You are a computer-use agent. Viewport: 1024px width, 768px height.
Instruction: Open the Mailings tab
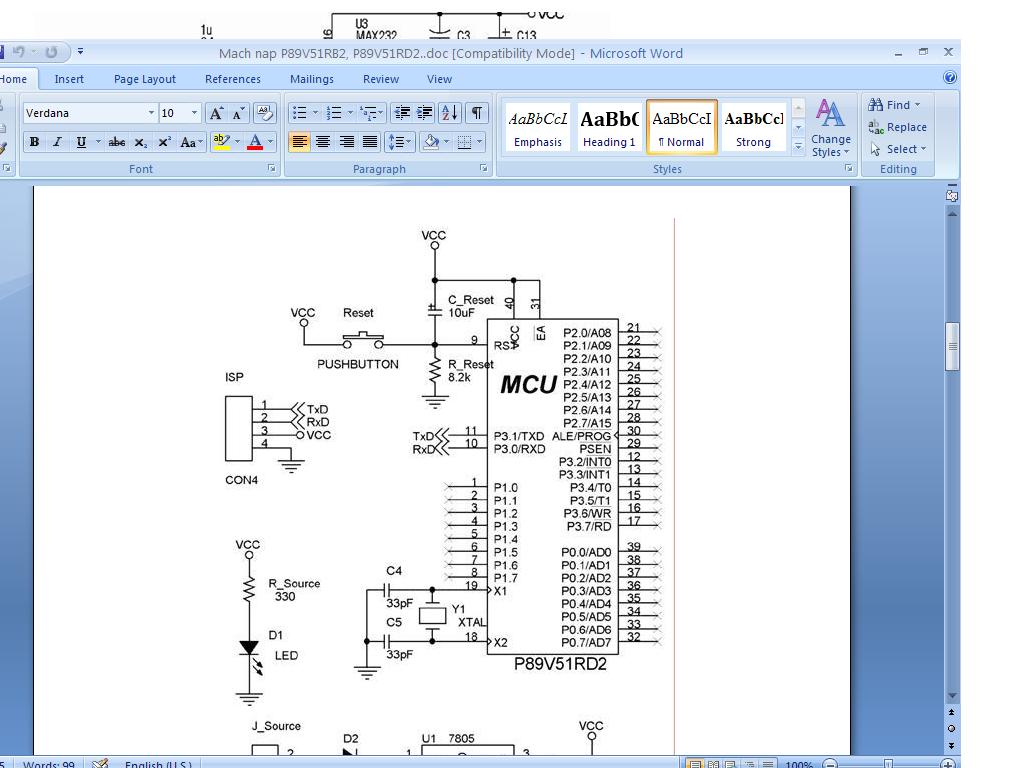tap(312, 79)
